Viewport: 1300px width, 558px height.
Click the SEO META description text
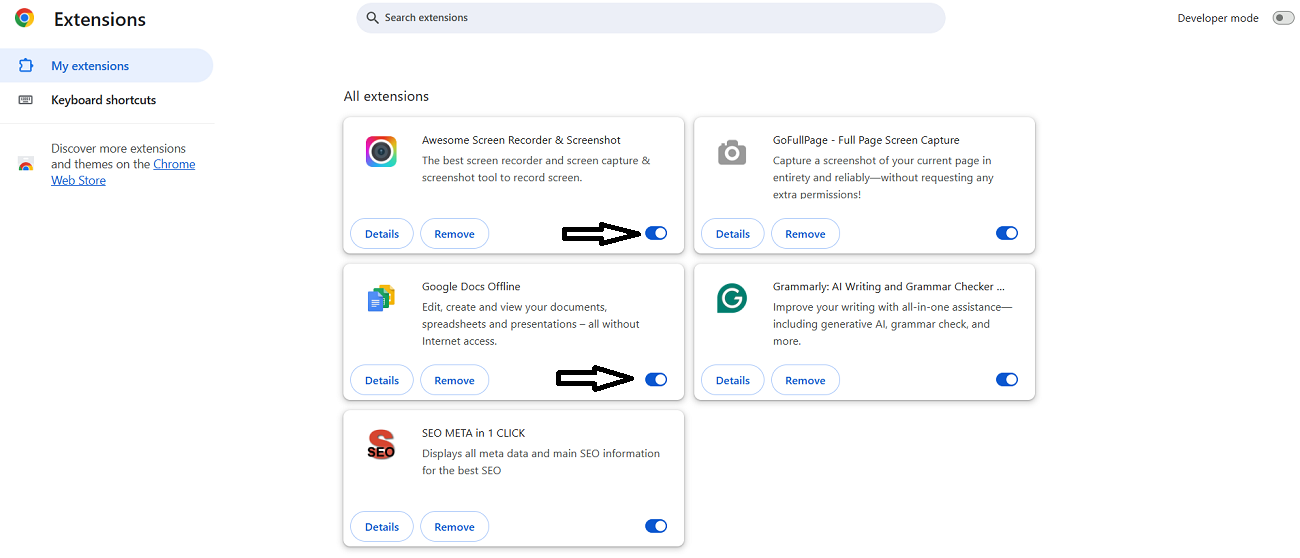[541, 462]
